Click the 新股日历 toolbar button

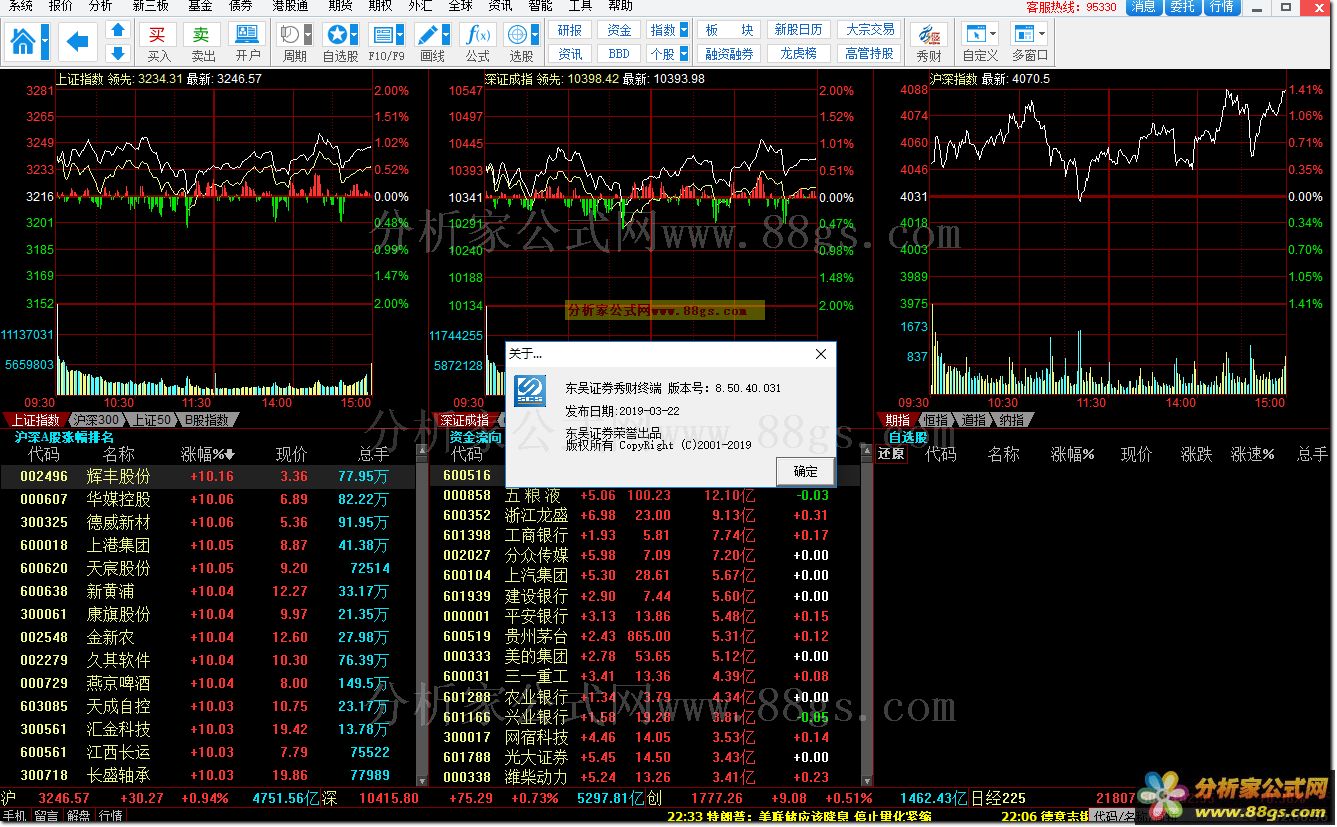tap(798, 30)
